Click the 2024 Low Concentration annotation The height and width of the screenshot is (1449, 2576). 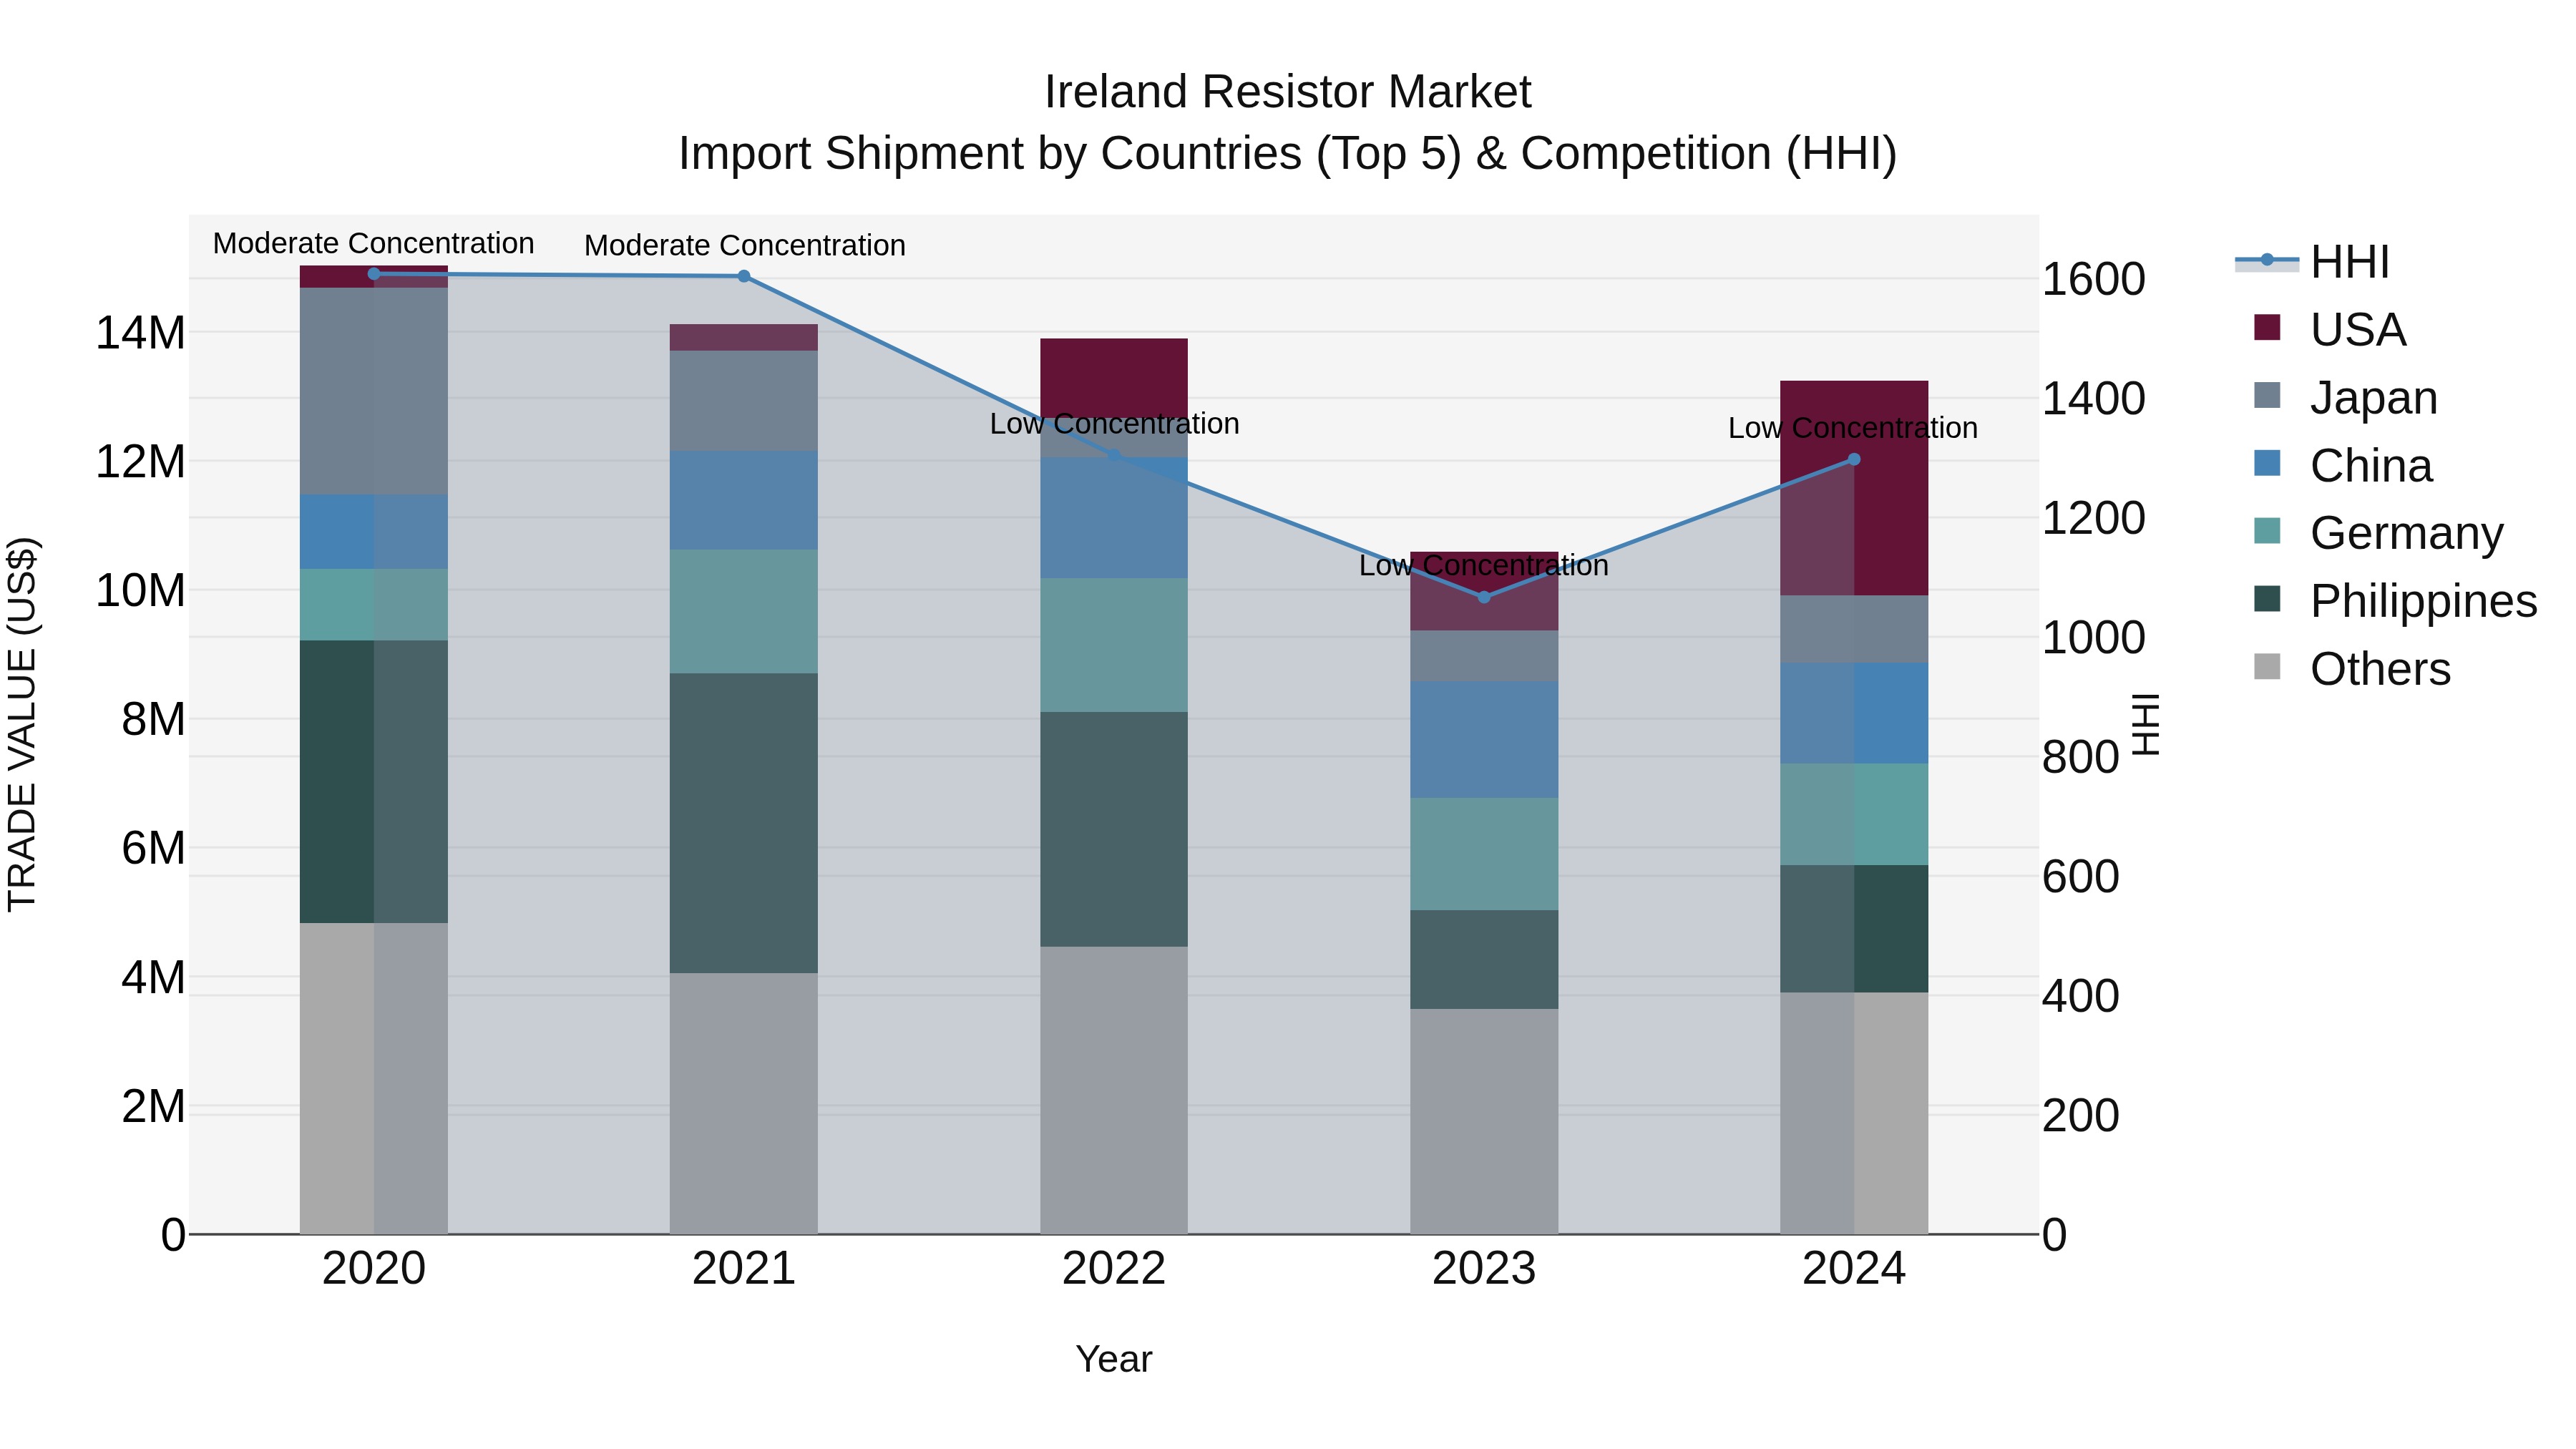pos(1853,428)
